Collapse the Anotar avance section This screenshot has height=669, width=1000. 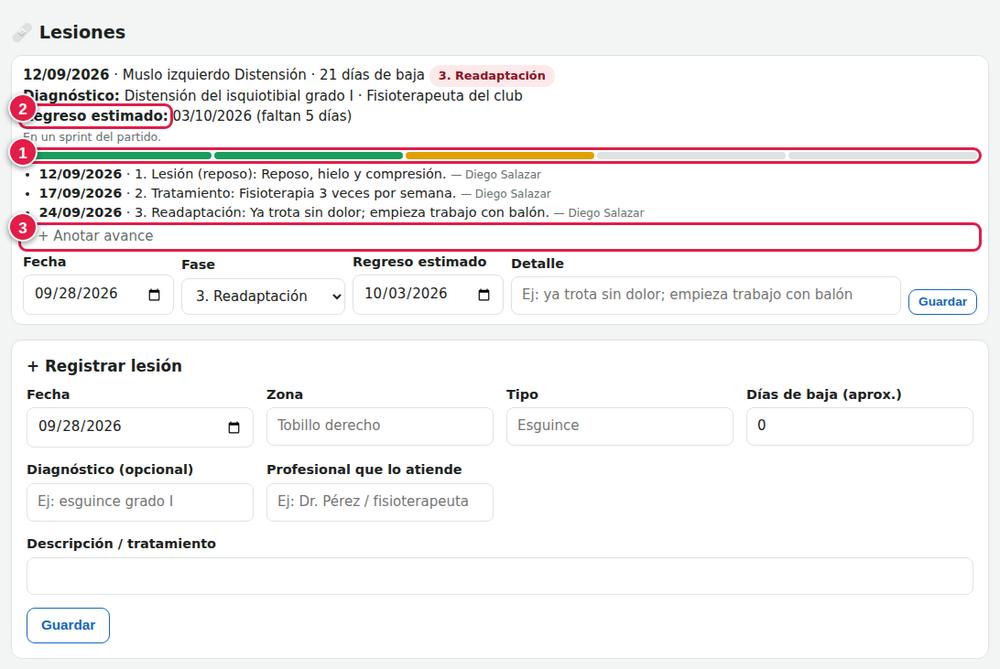coord(500,236)
